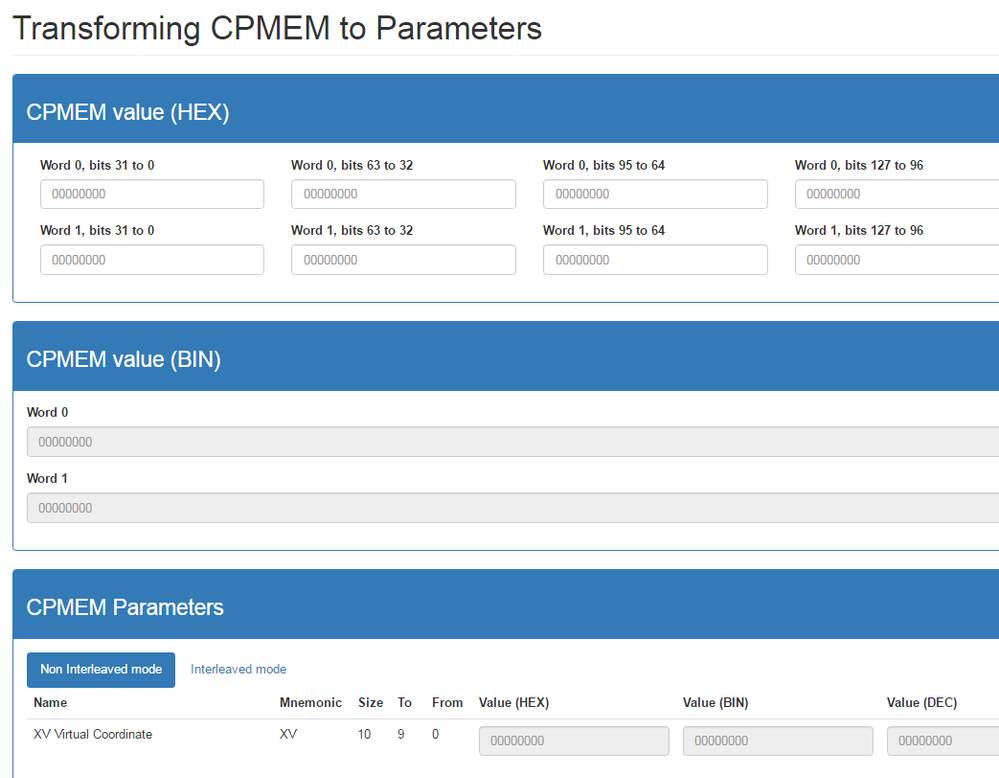Click Word 1 bits 95 to 64 field
Screen dimensions: 999x778
[655, 260]
